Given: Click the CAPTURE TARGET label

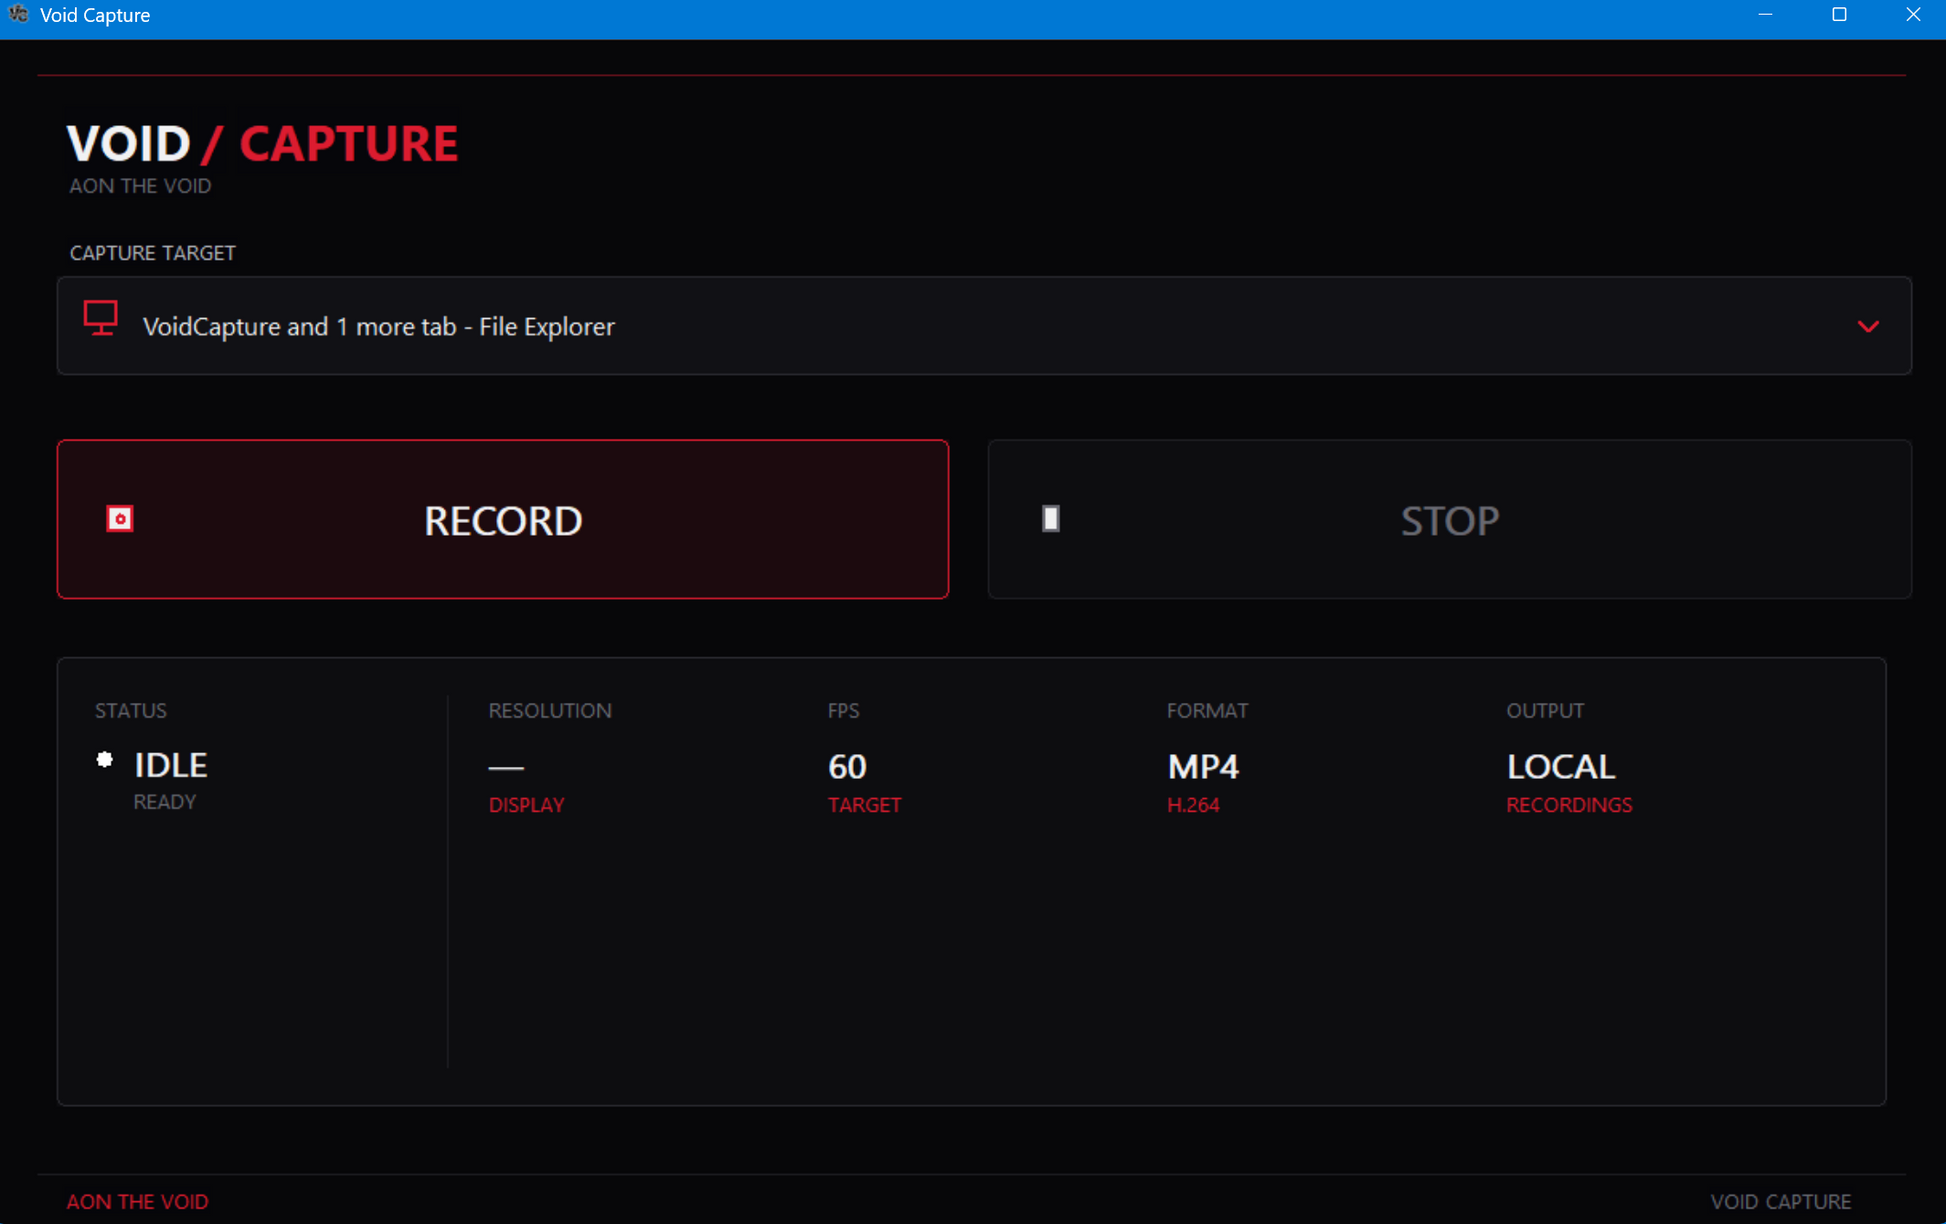Looking at the screenshot, I should 153,253.
